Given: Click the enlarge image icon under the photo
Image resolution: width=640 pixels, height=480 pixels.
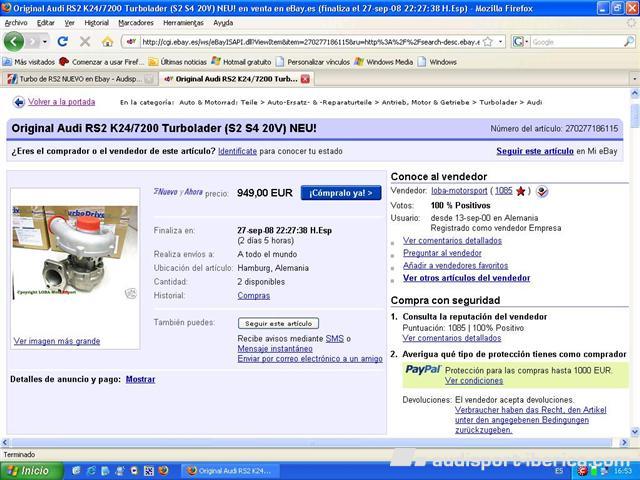Looking at the screenshot, I should [131, 293].
